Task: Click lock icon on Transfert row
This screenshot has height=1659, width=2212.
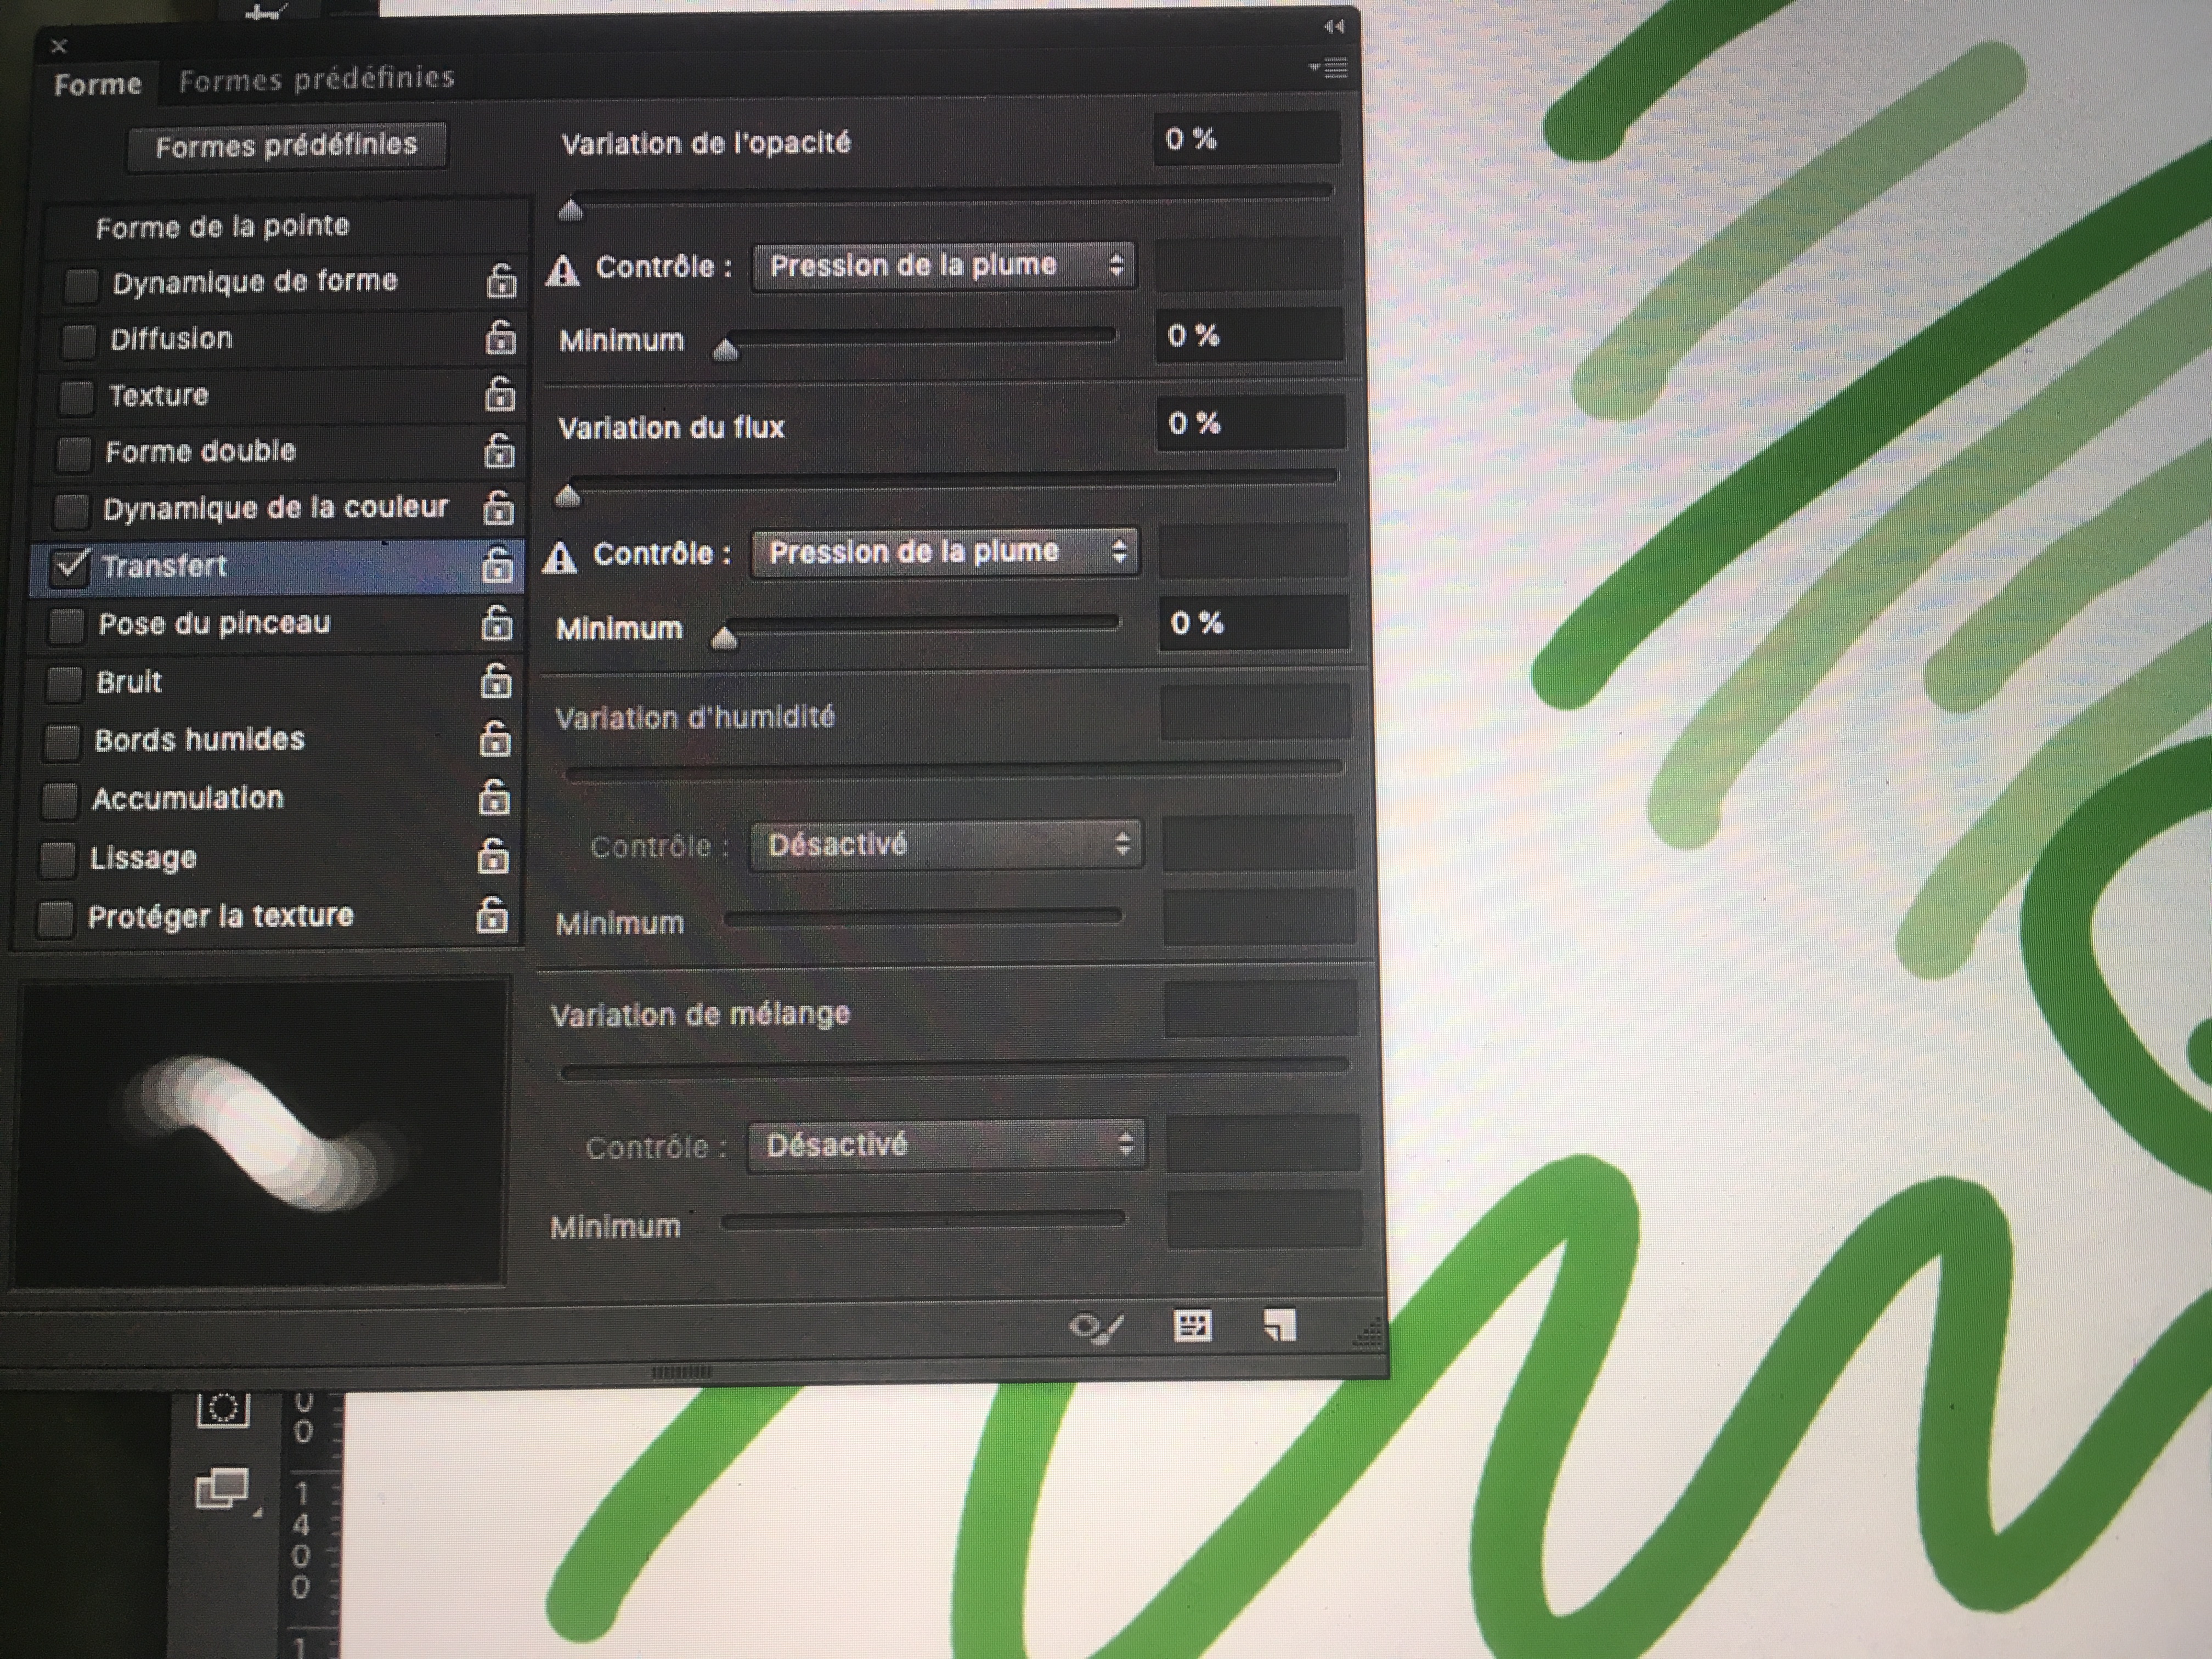Action: click(x=497, y=565)
